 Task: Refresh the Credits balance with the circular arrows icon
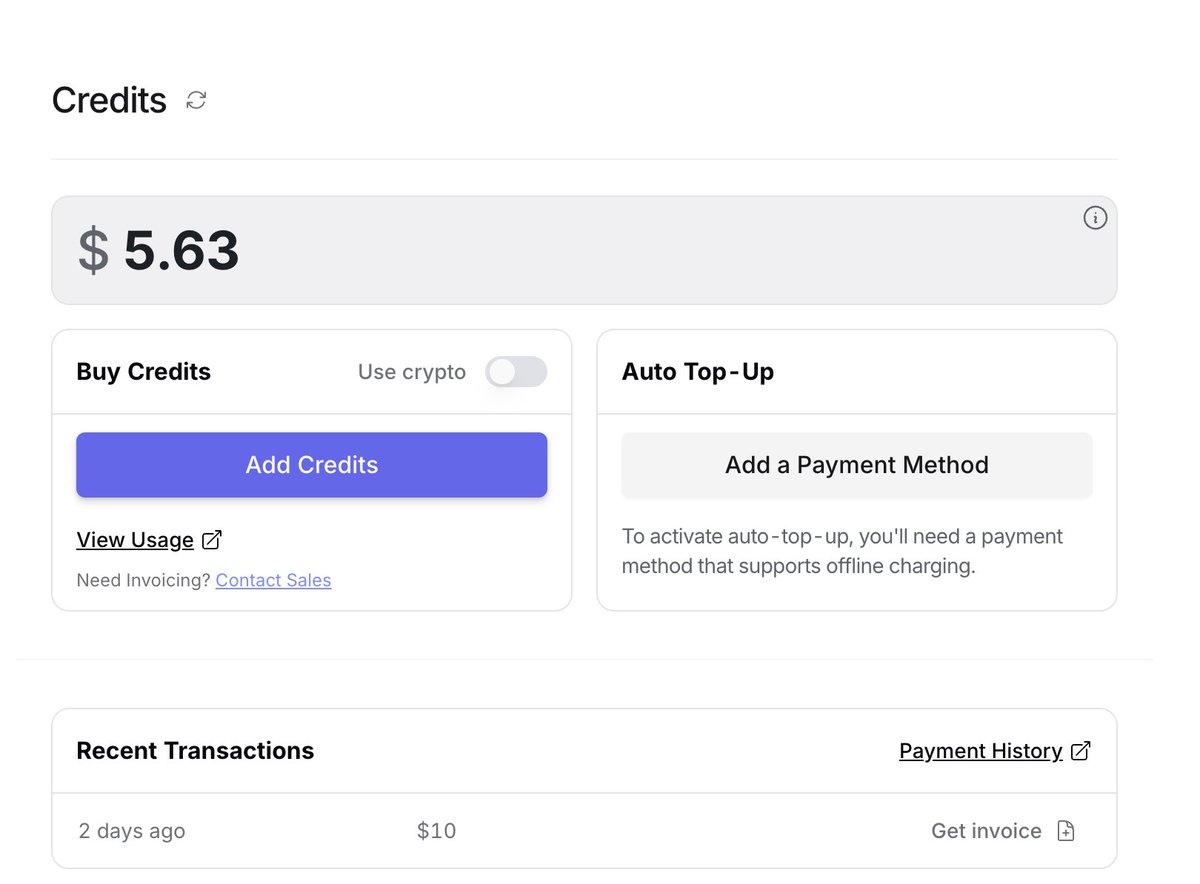(x=196, y=100)
